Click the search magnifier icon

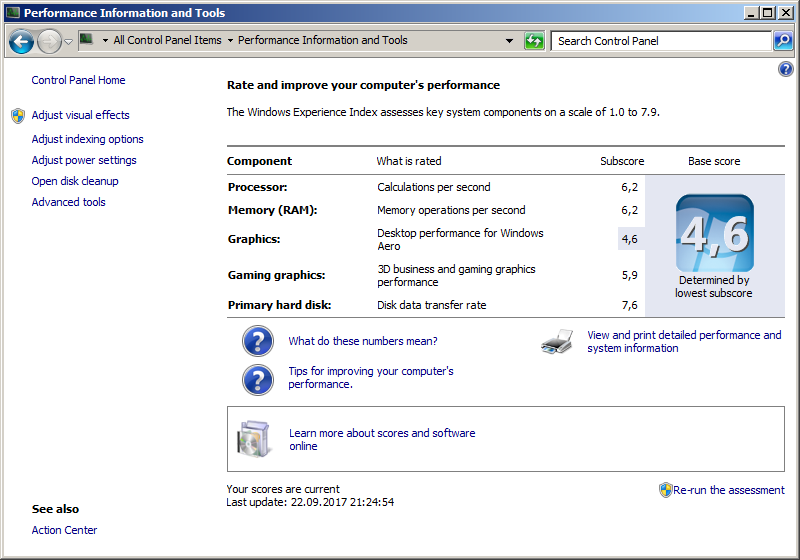[783, 41]
